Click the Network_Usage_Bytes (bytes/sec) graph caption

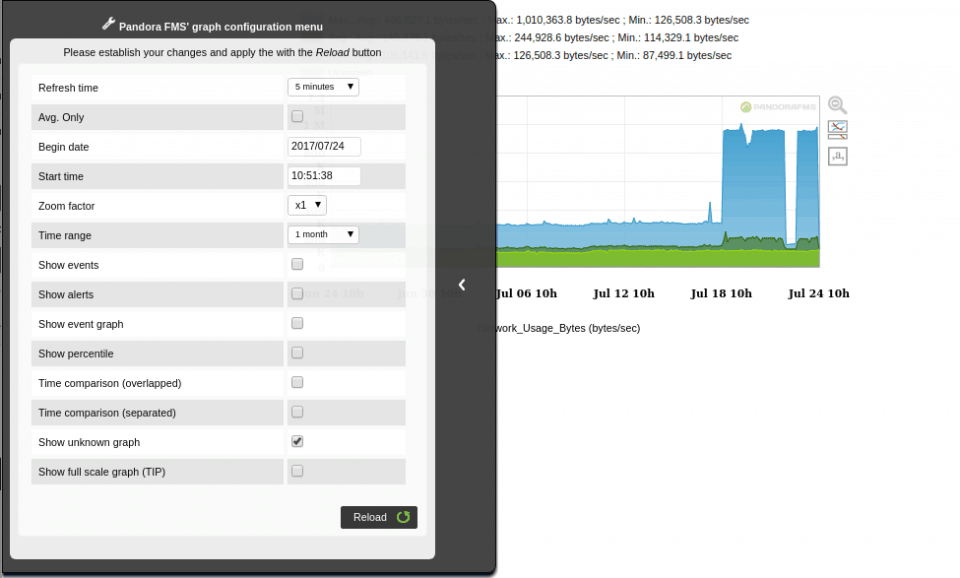tap(560, 328)
